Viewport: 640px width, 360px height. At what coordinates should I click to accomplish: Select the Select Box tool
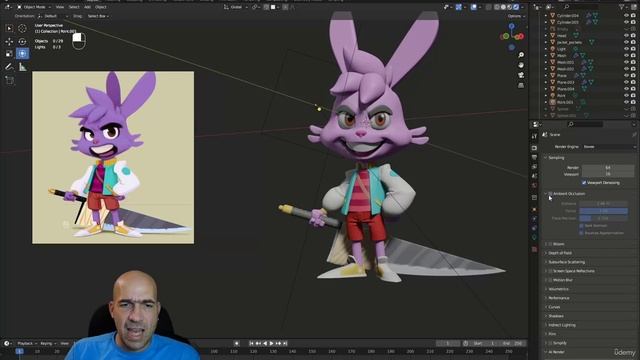9,29
